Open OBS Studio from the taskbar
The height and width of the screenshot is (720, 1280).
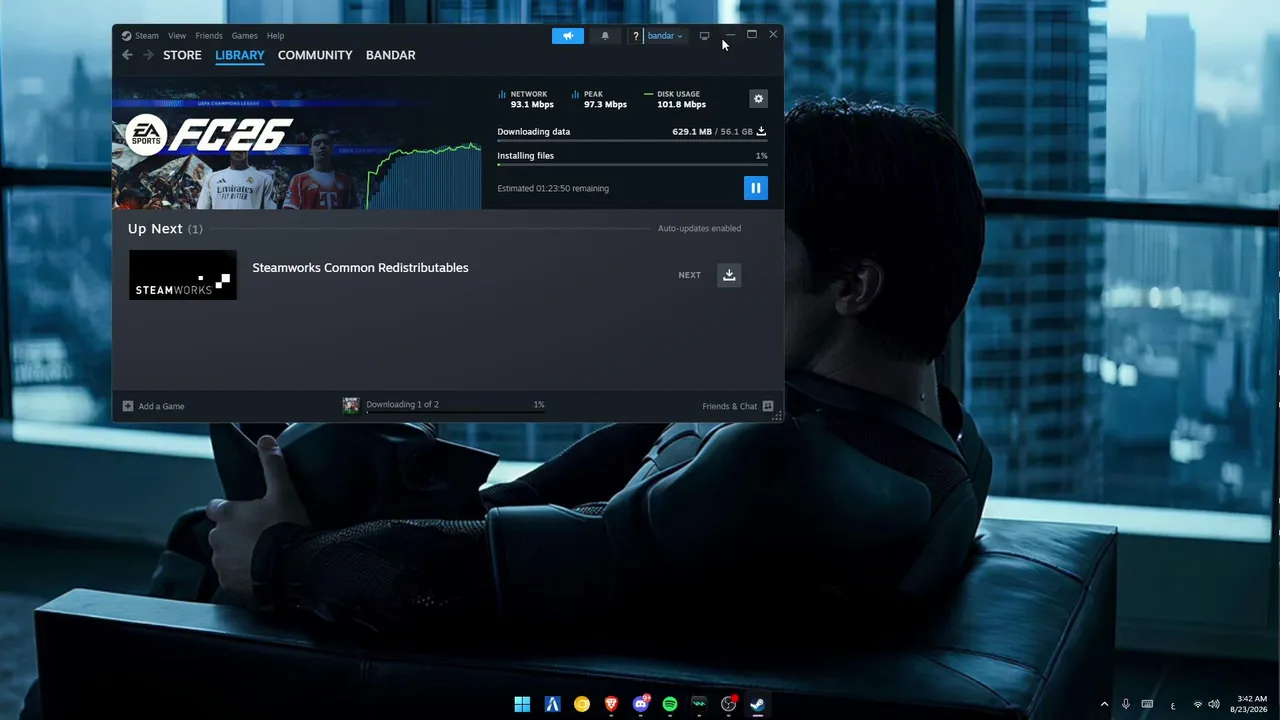(x=729, y=704)
